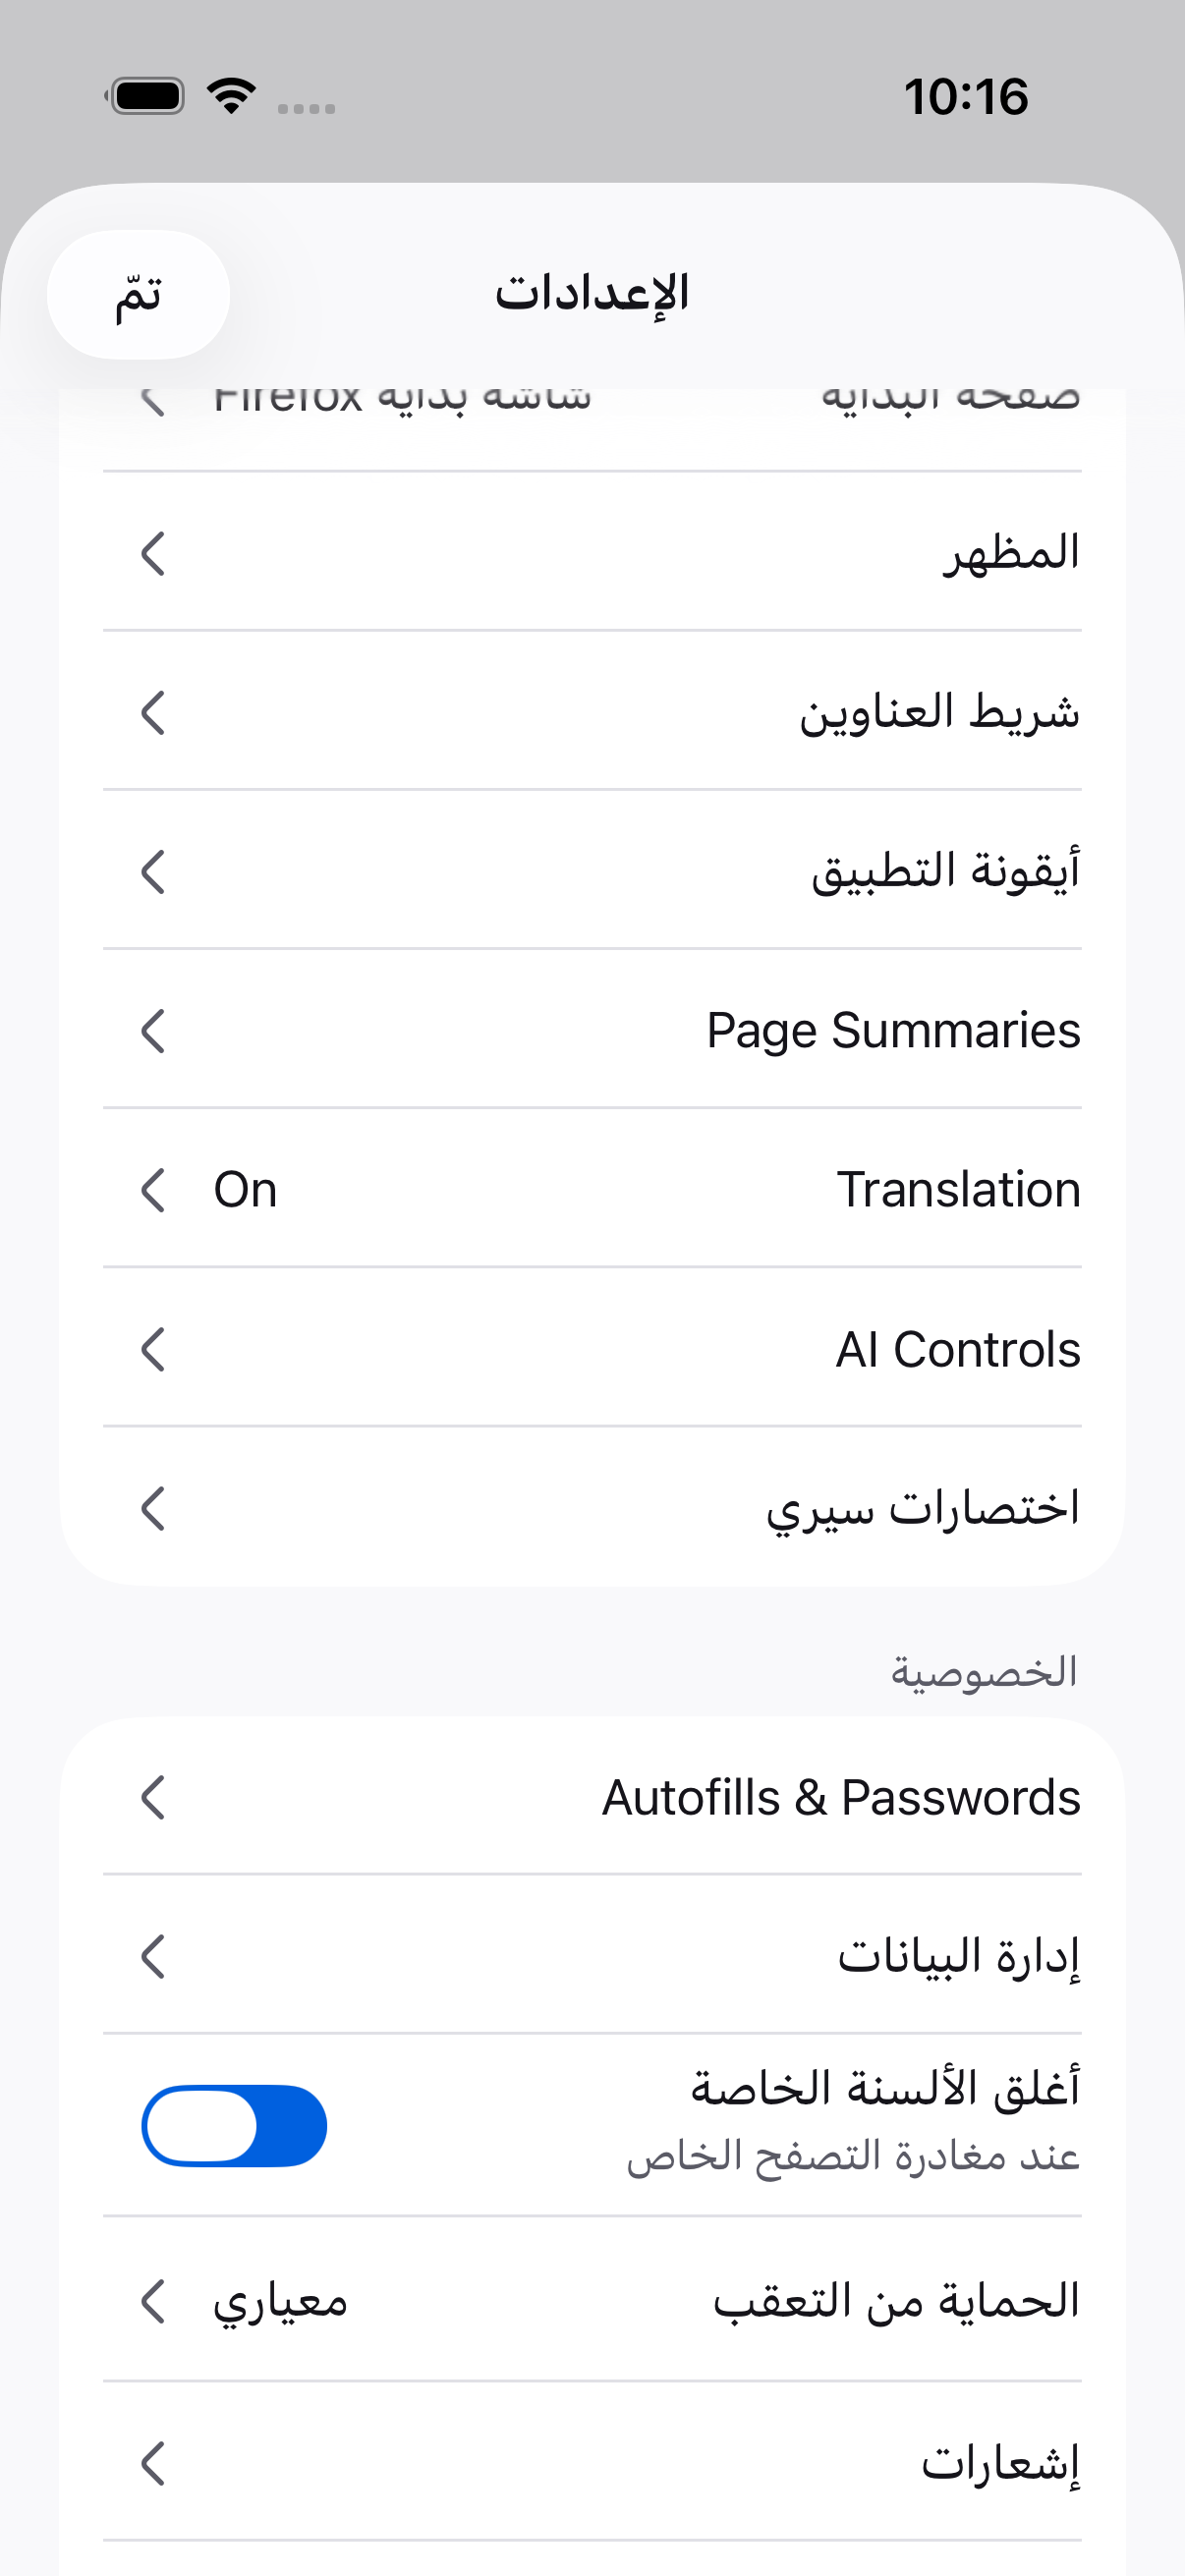
Task: Open the Translation settings item
Action: coord(592,1190)
